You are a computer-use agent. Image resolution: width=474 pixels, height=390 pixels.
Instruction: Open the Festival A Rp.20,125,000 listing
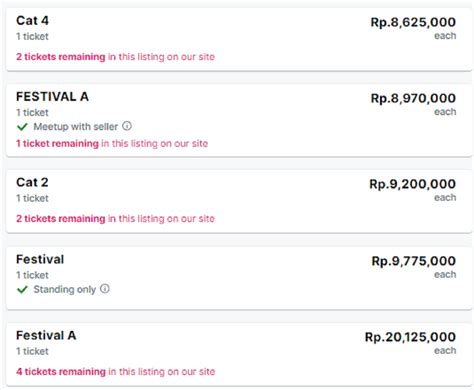239,354
